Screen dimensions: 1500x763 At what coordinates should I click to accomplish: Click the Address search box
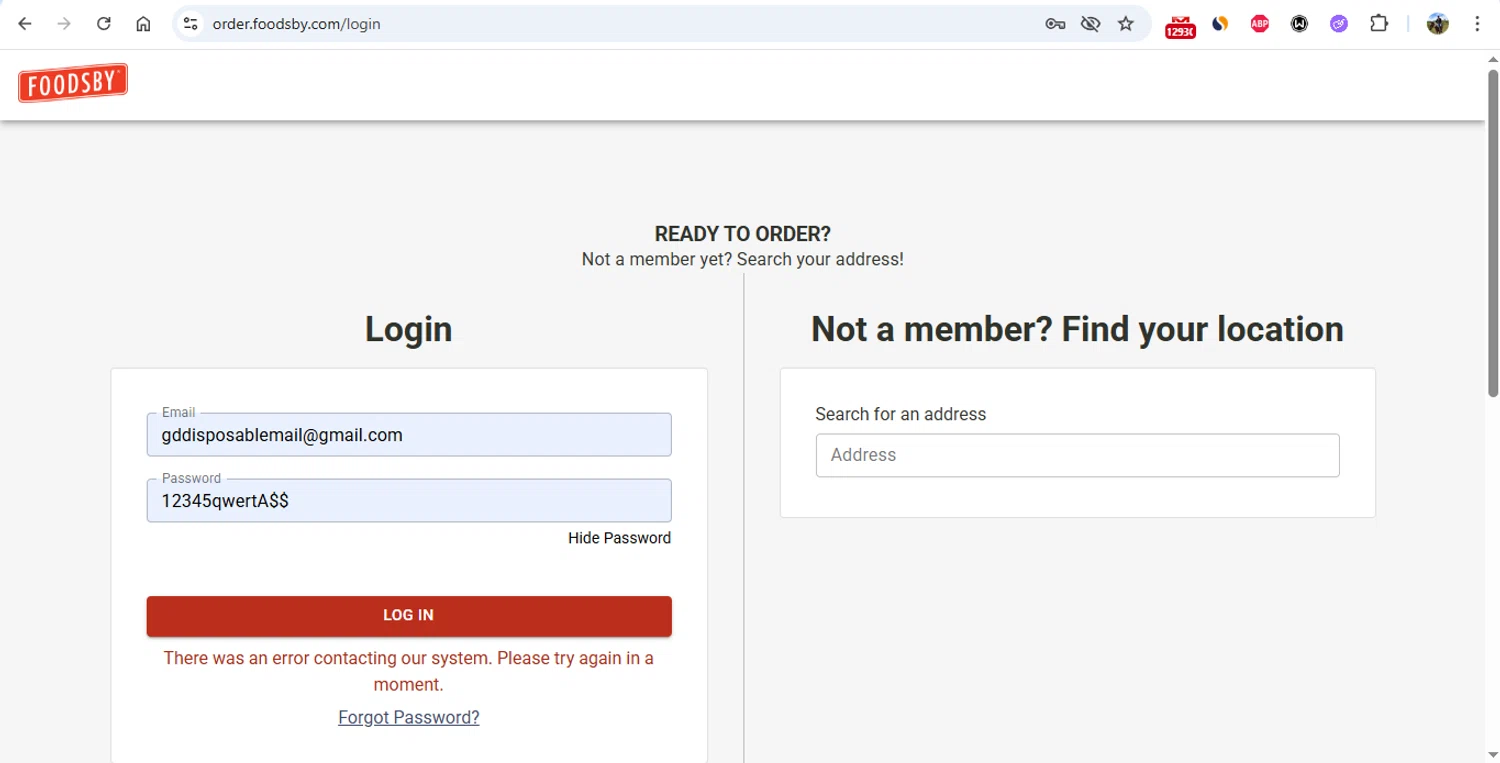tap(1077, 455)
